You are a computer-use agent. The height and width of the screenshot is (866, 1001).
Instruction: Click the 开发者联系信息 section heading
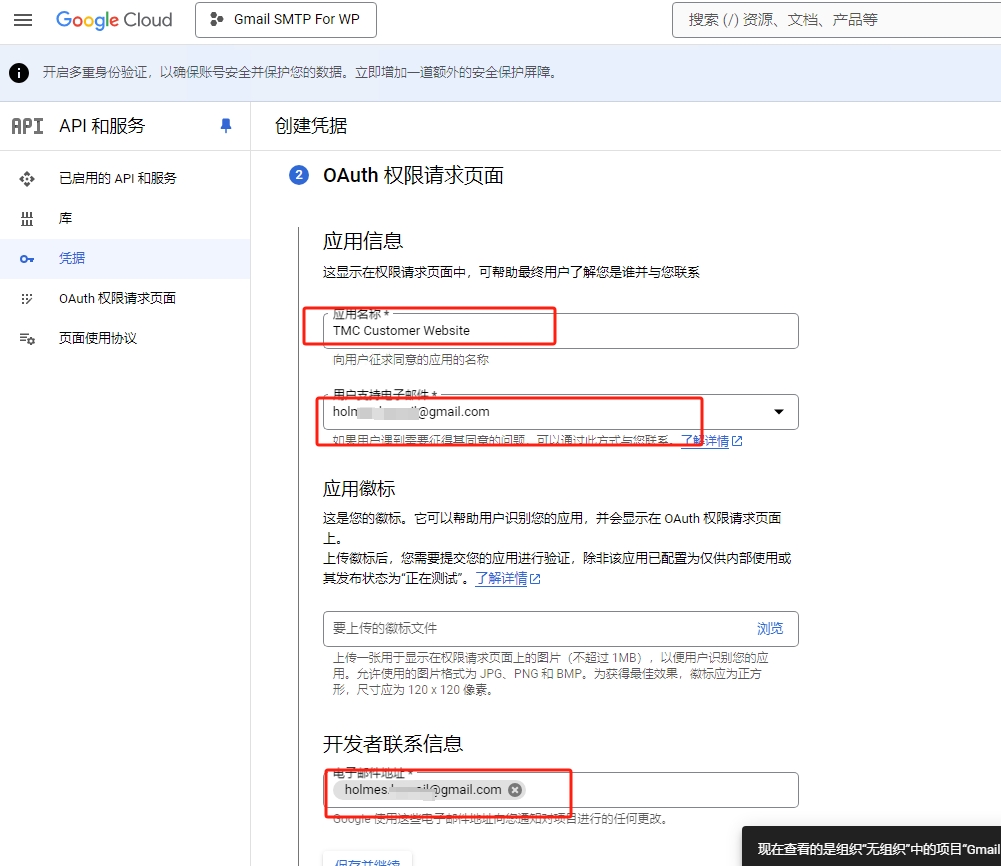pyautogui.click(x=393, y=744)
